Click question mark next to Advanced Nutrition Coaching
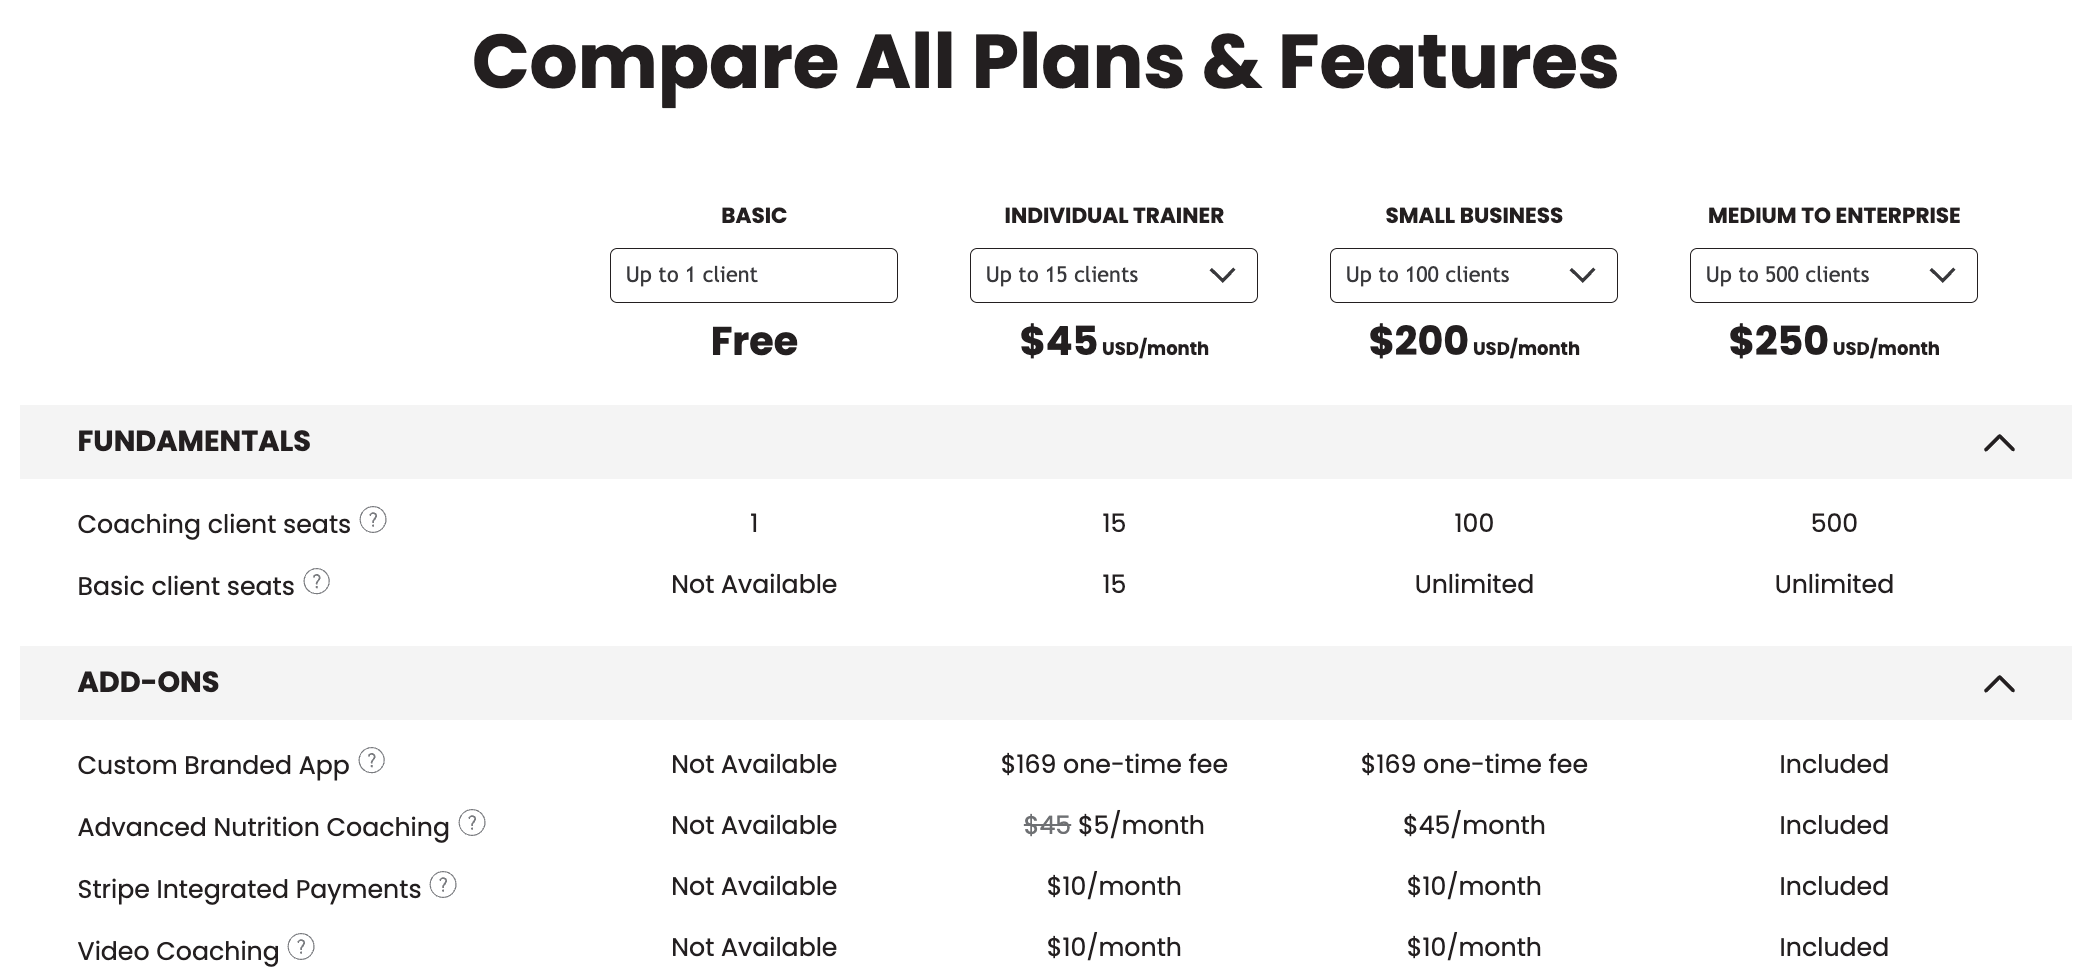The image size is (2090, 974). [x=472, y=823]
